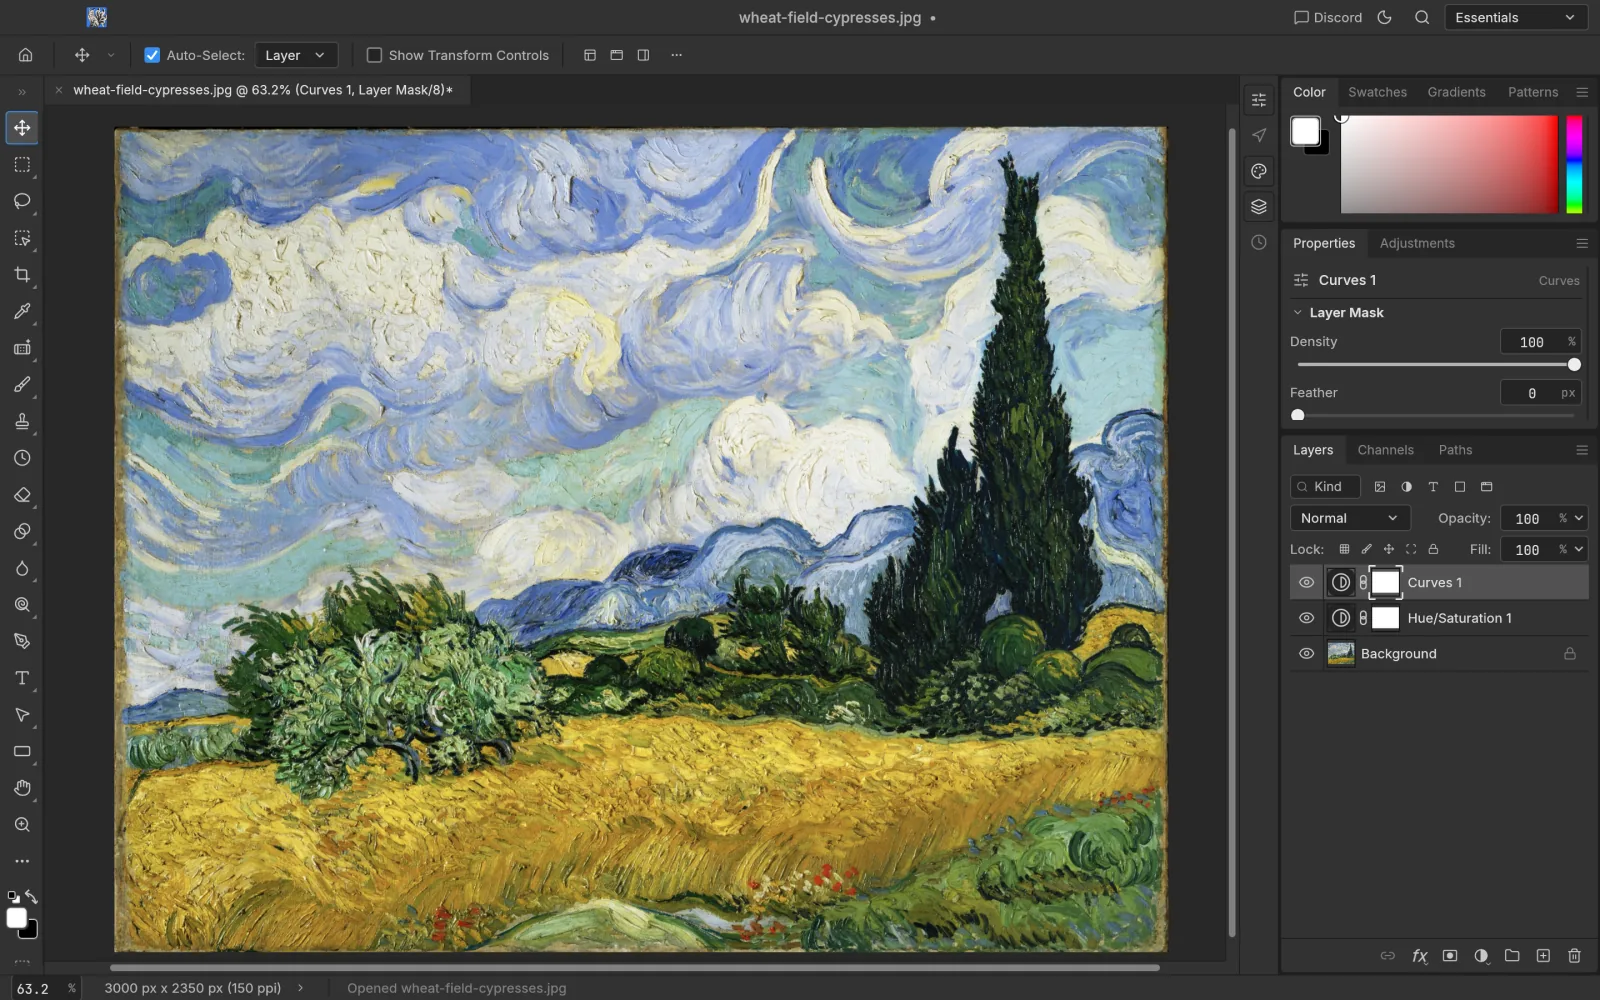Open the Fill percentage dropdown arrow
Viewport: 1600px width, 1000px height.
pyautogui.click(x=1579, y=549)
